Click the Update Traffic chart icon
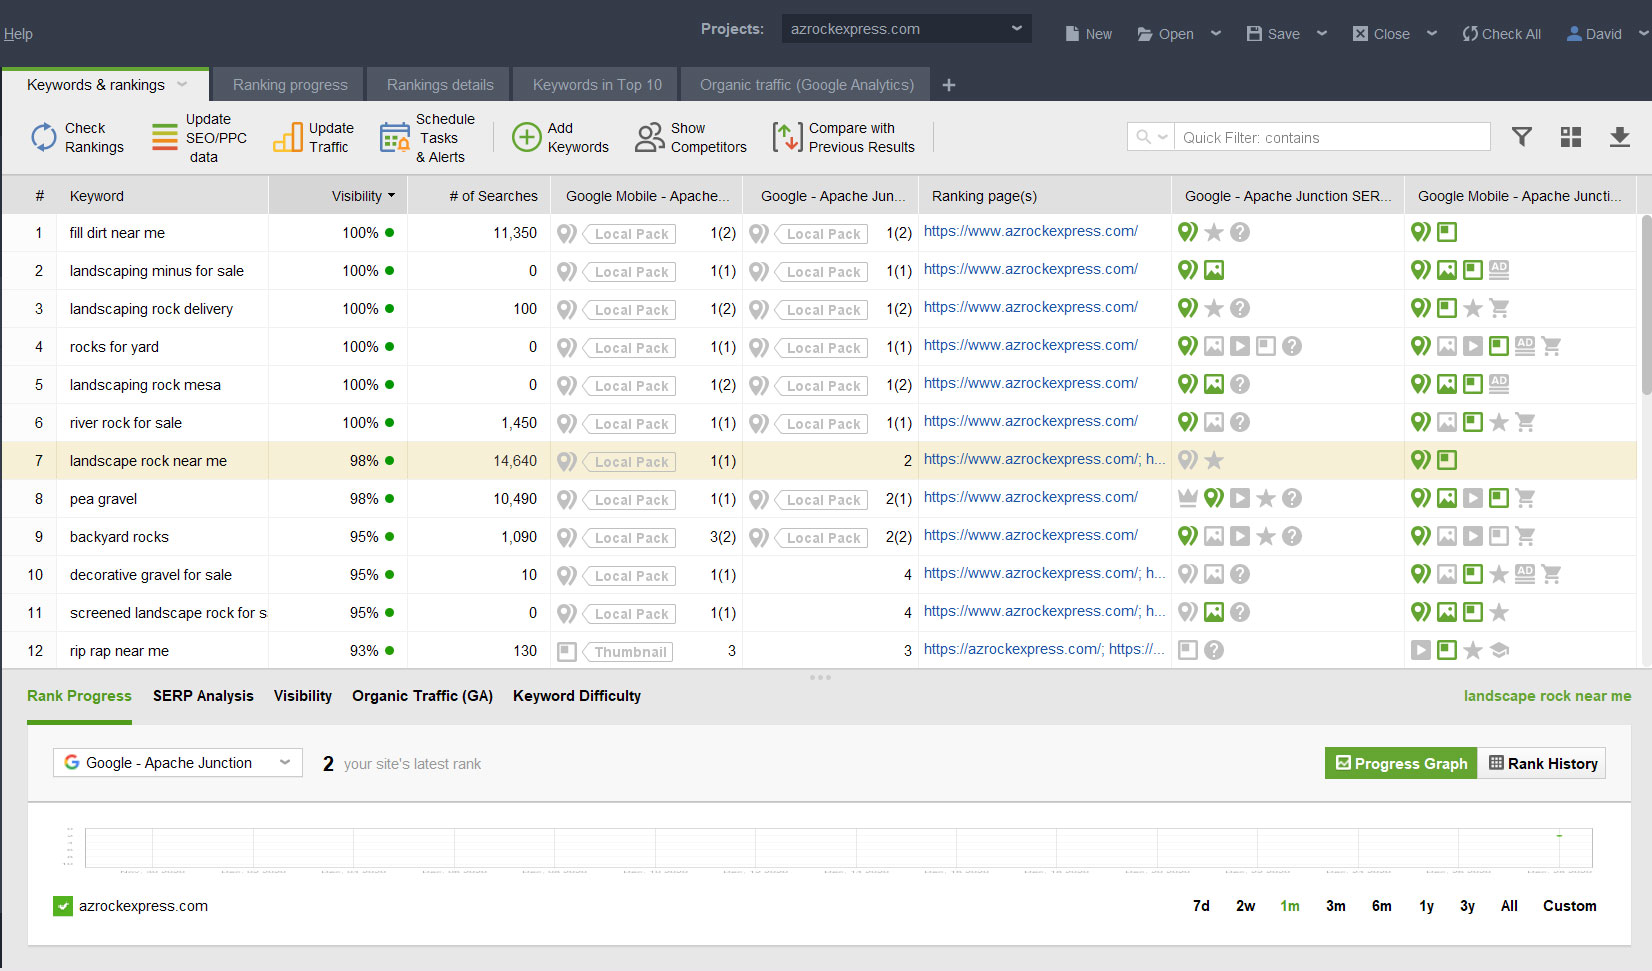1652x971 pixels. tap(288, 137)
